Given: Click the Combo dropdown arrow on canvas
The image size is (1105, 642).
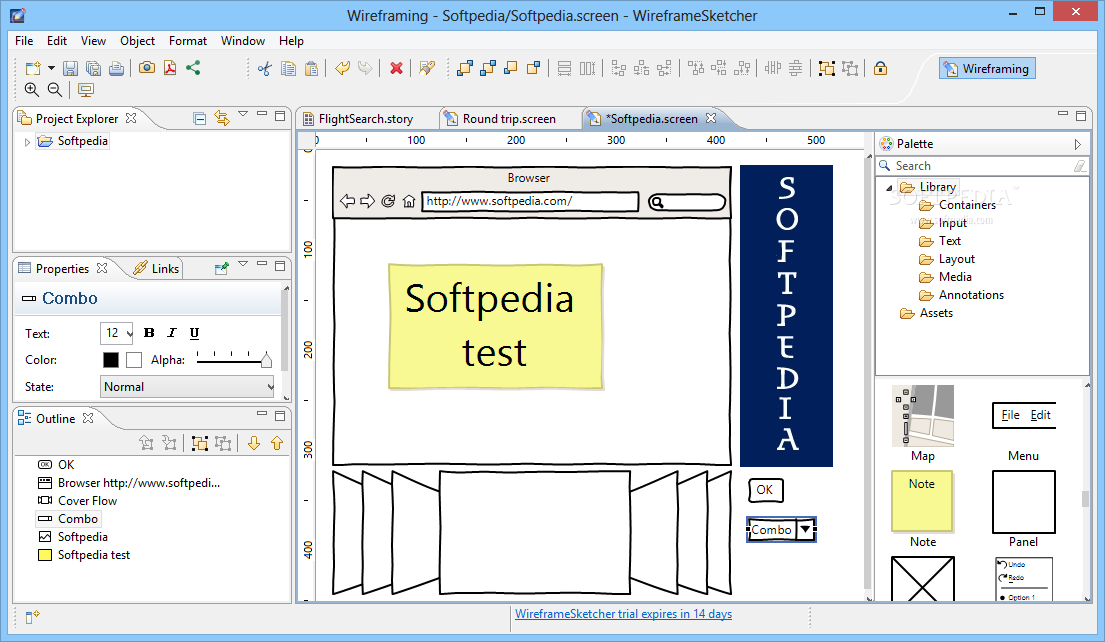Looking at the screenshot, I should pyautogui.click(x=805, y=529).
